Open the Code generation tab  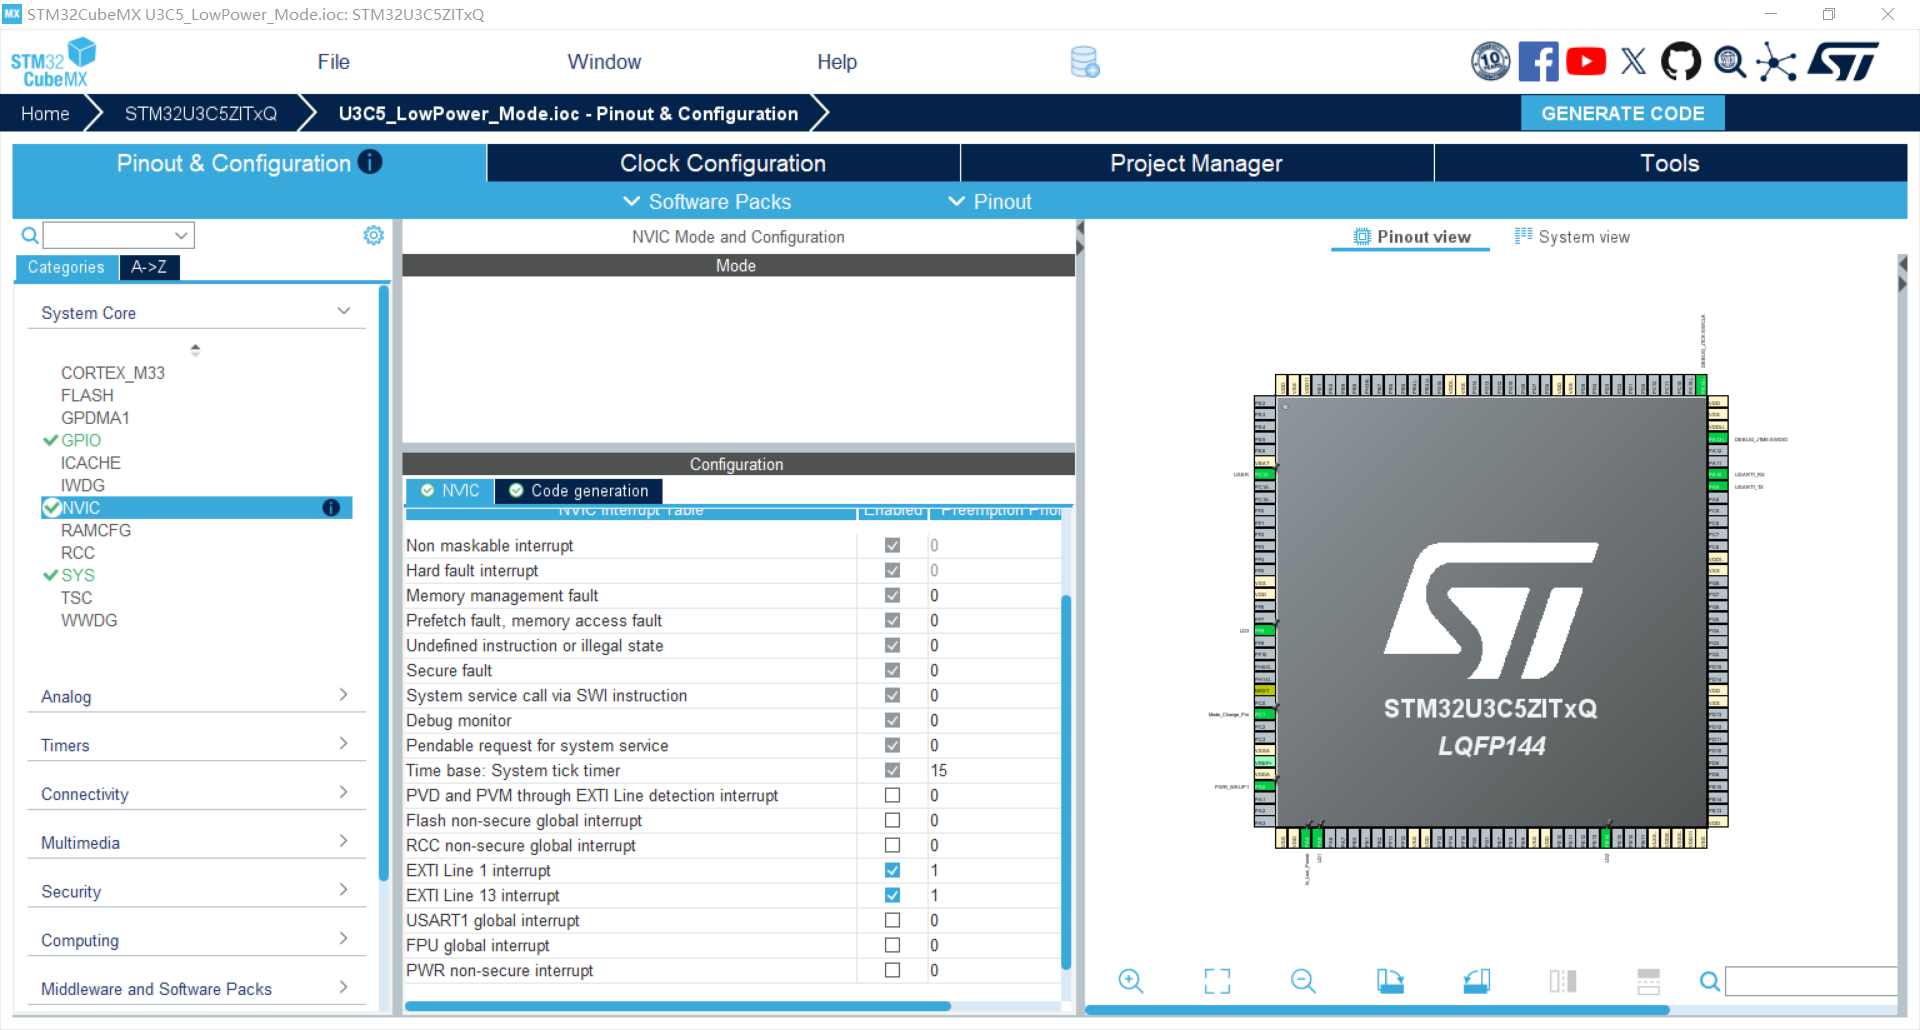(x=579, y=491)
